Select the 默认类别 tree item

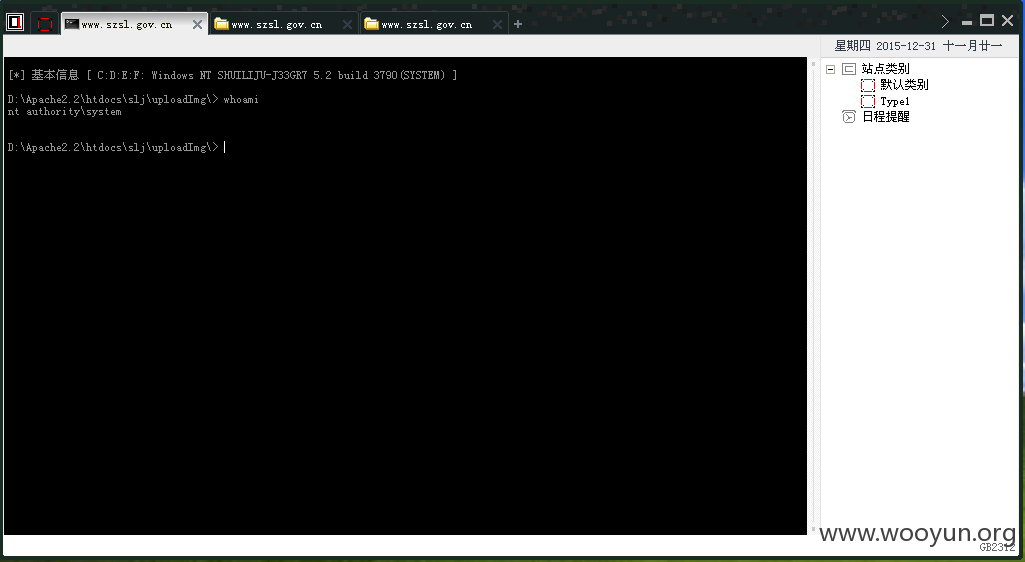[904, 84]
